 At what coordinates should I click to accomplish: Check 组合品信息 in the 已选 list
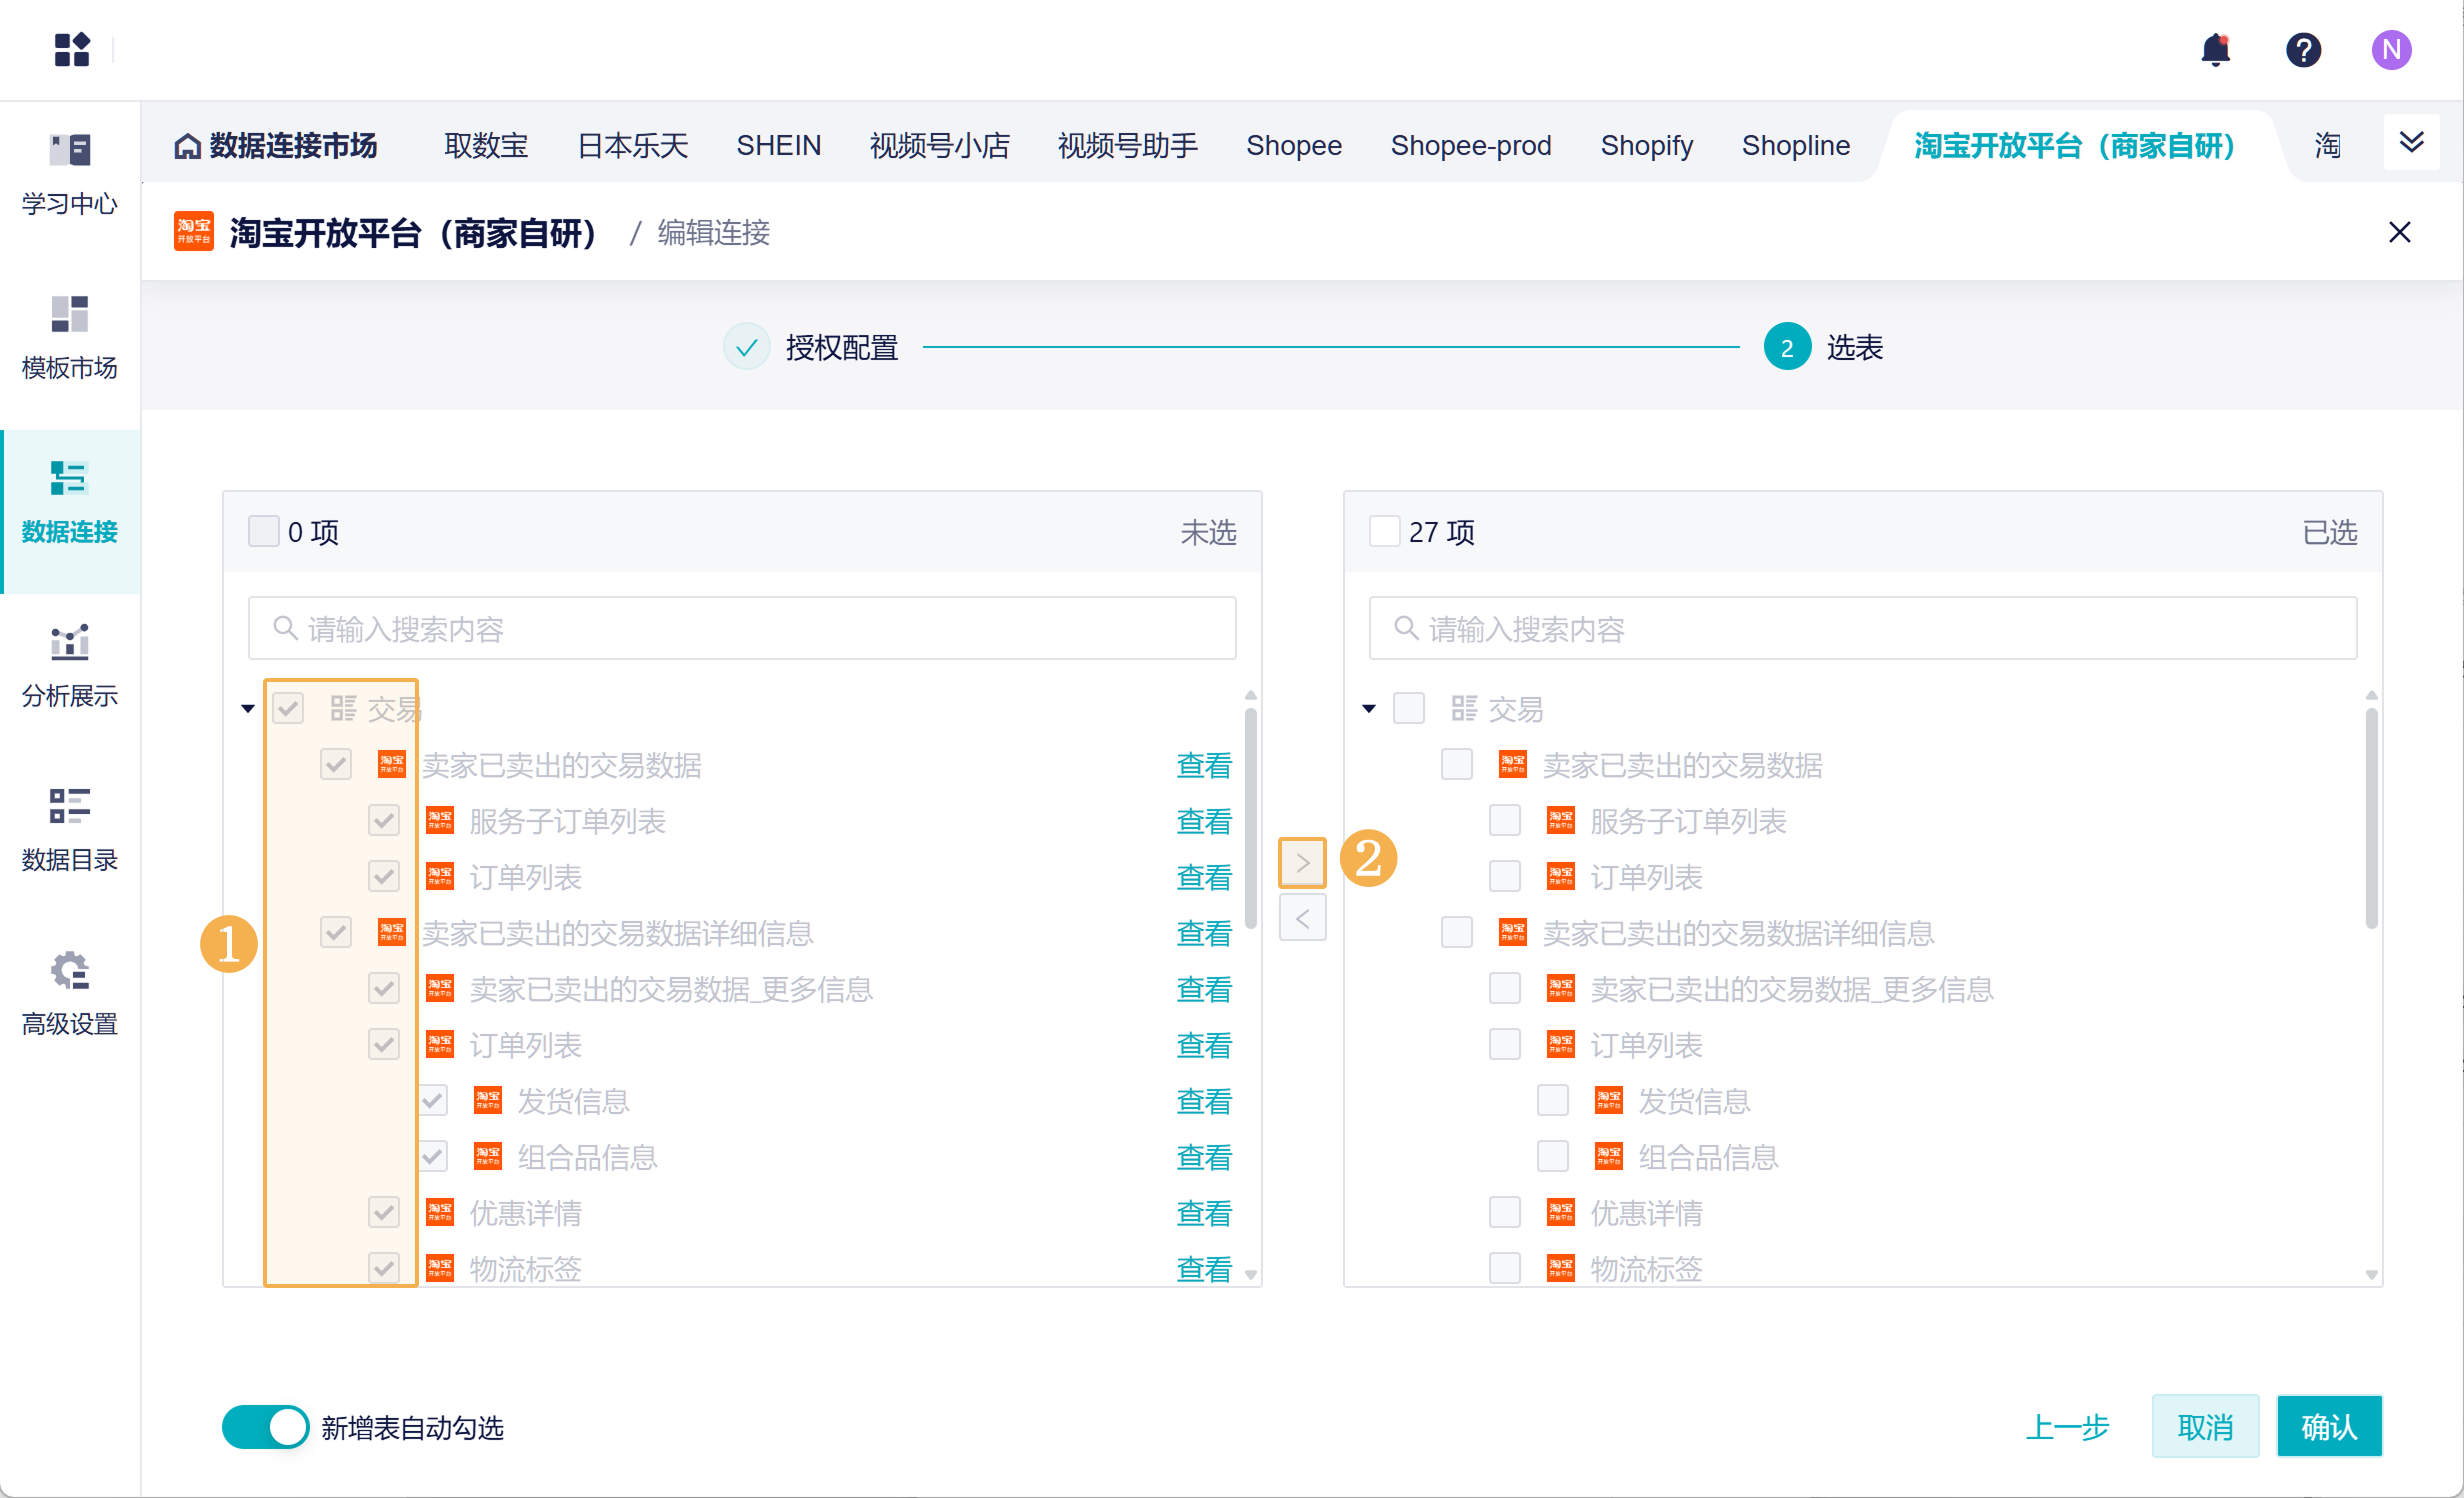click(1553, 1157)
